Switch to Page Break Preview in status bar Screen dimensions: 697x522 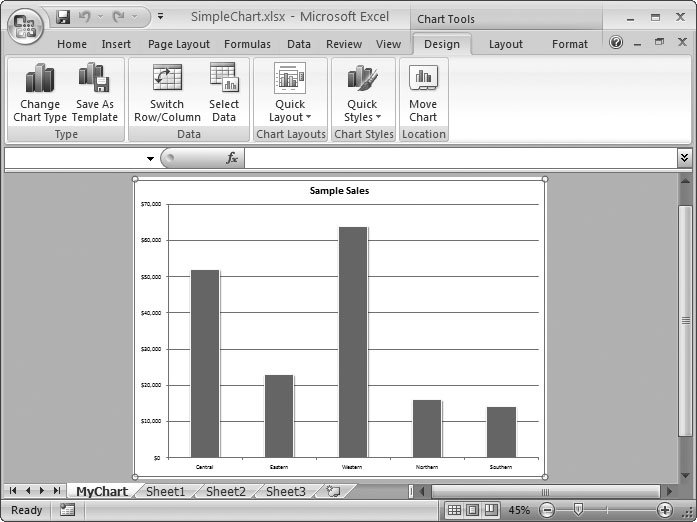[x=491, y=510]
